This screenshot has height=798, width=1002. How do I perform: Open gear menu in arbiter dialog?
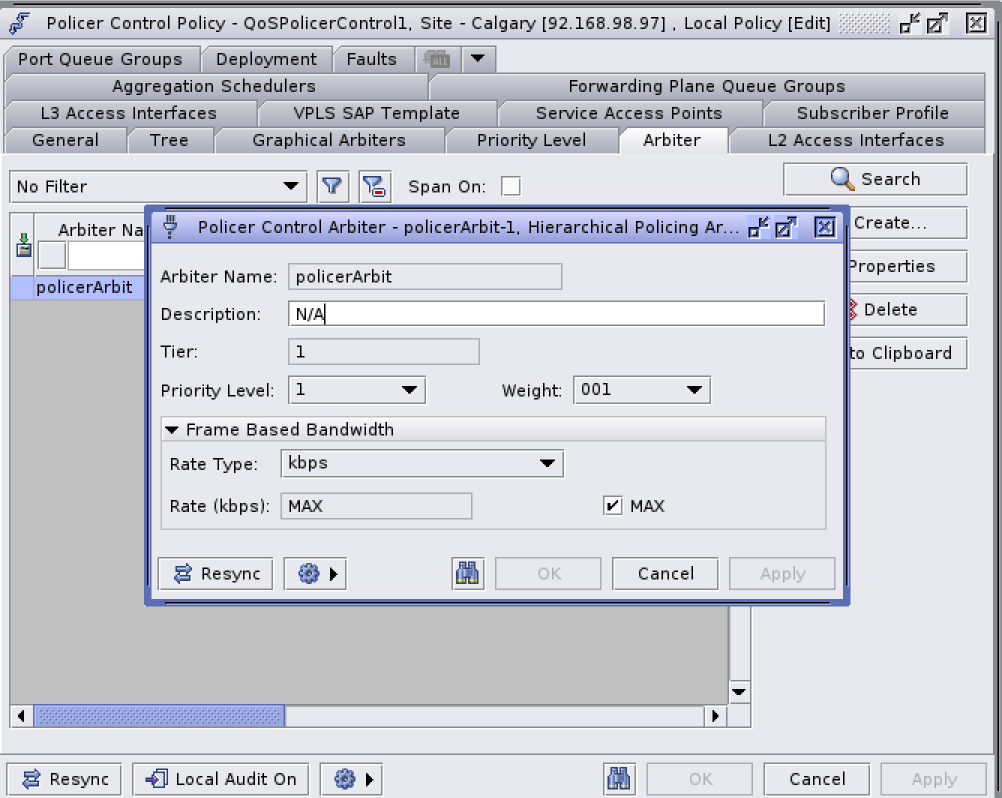[315, 574]
